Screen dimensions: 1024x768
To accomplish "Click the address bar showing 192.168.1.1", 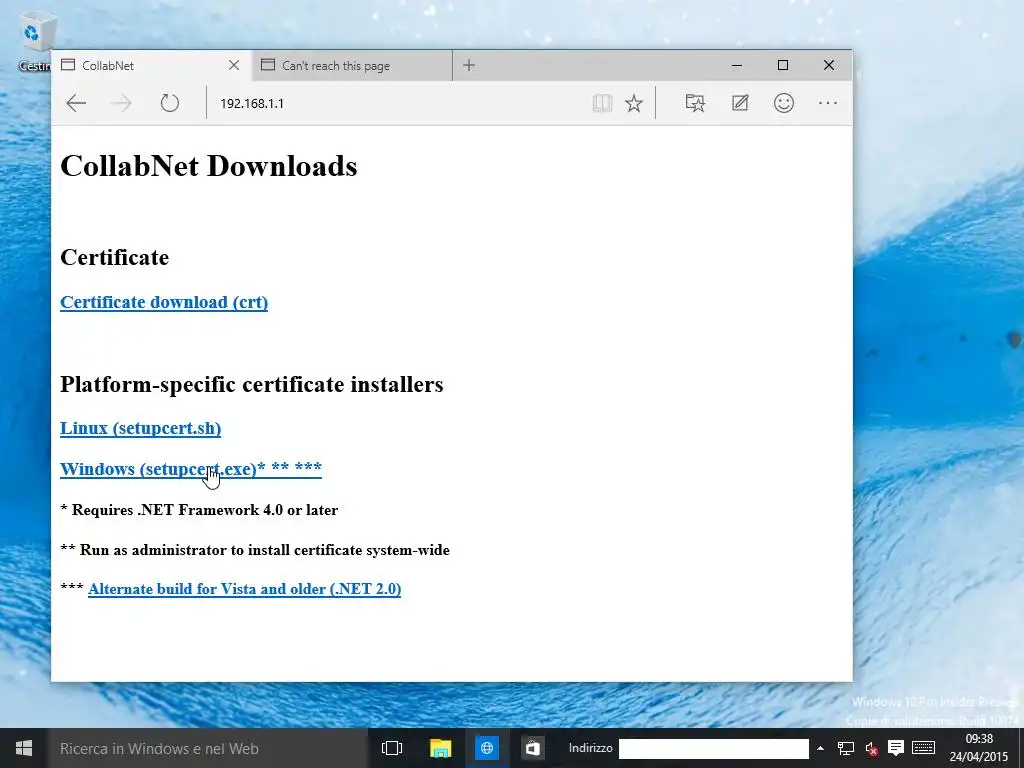I will (x=398, y=103).
